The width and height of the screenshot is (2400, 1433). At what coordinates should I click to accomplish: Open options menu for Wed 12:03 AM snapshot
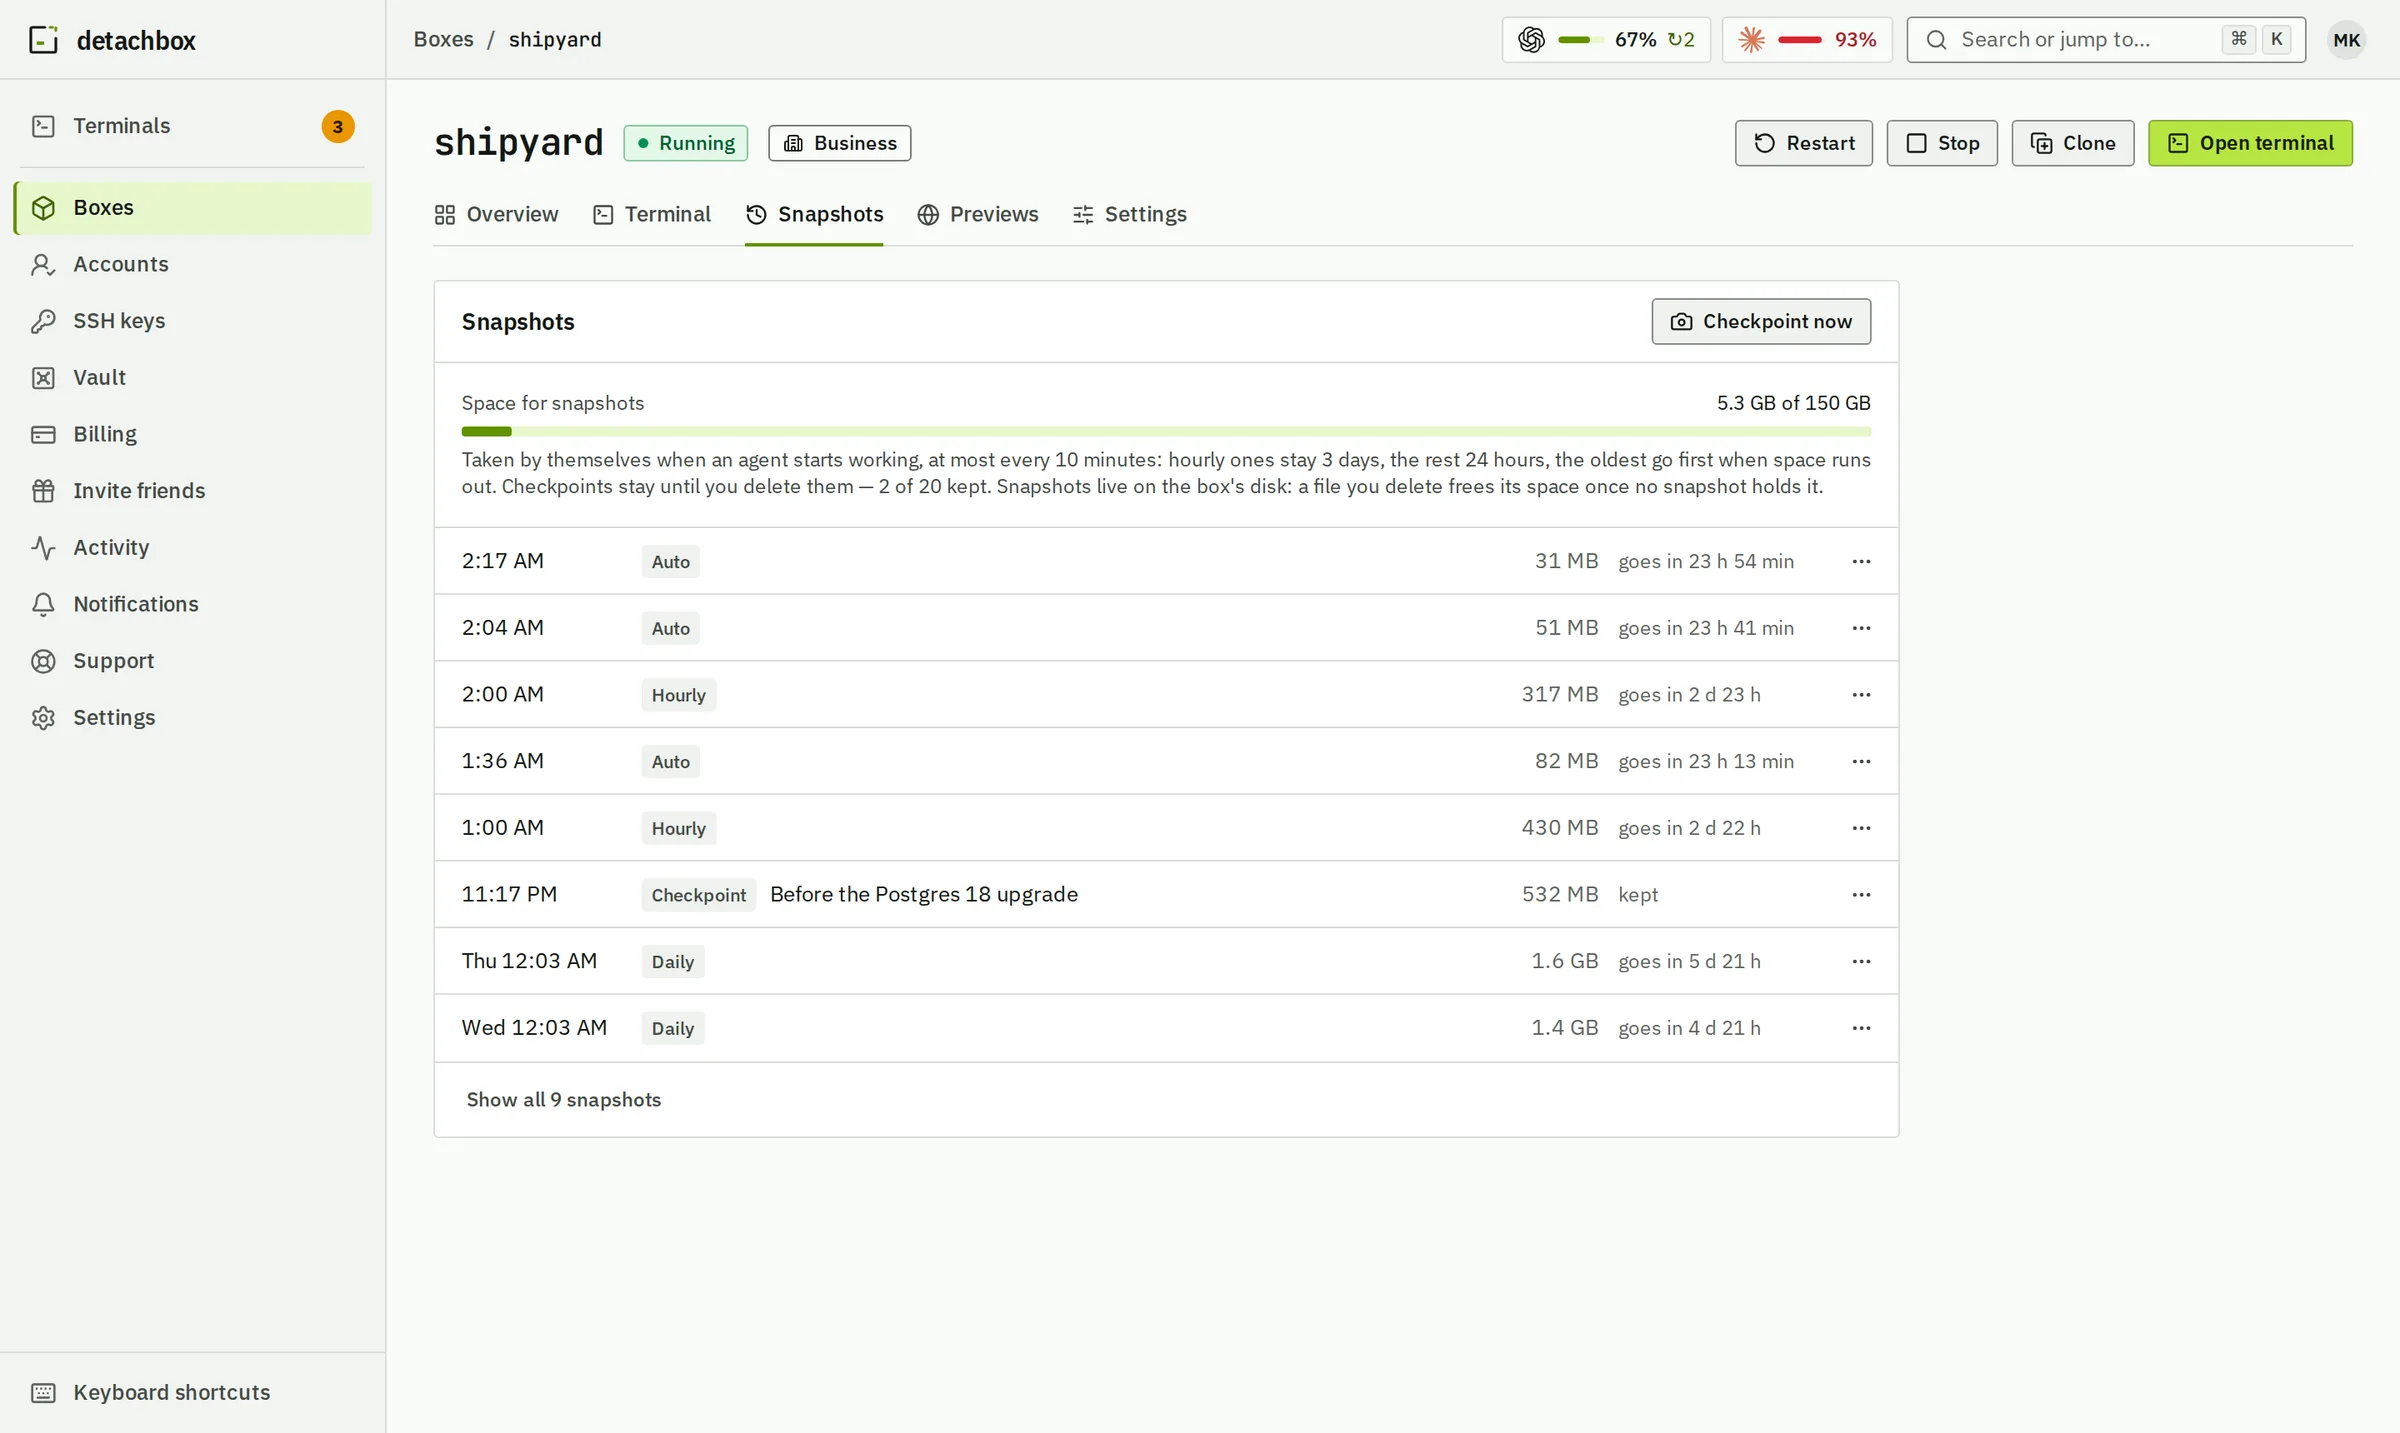click(x=1861, y=1028)
